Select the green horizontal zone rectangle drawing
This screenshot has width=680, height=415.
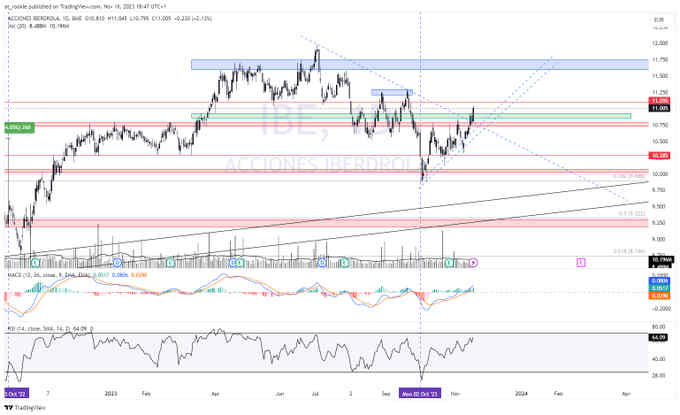pos(411,116)
